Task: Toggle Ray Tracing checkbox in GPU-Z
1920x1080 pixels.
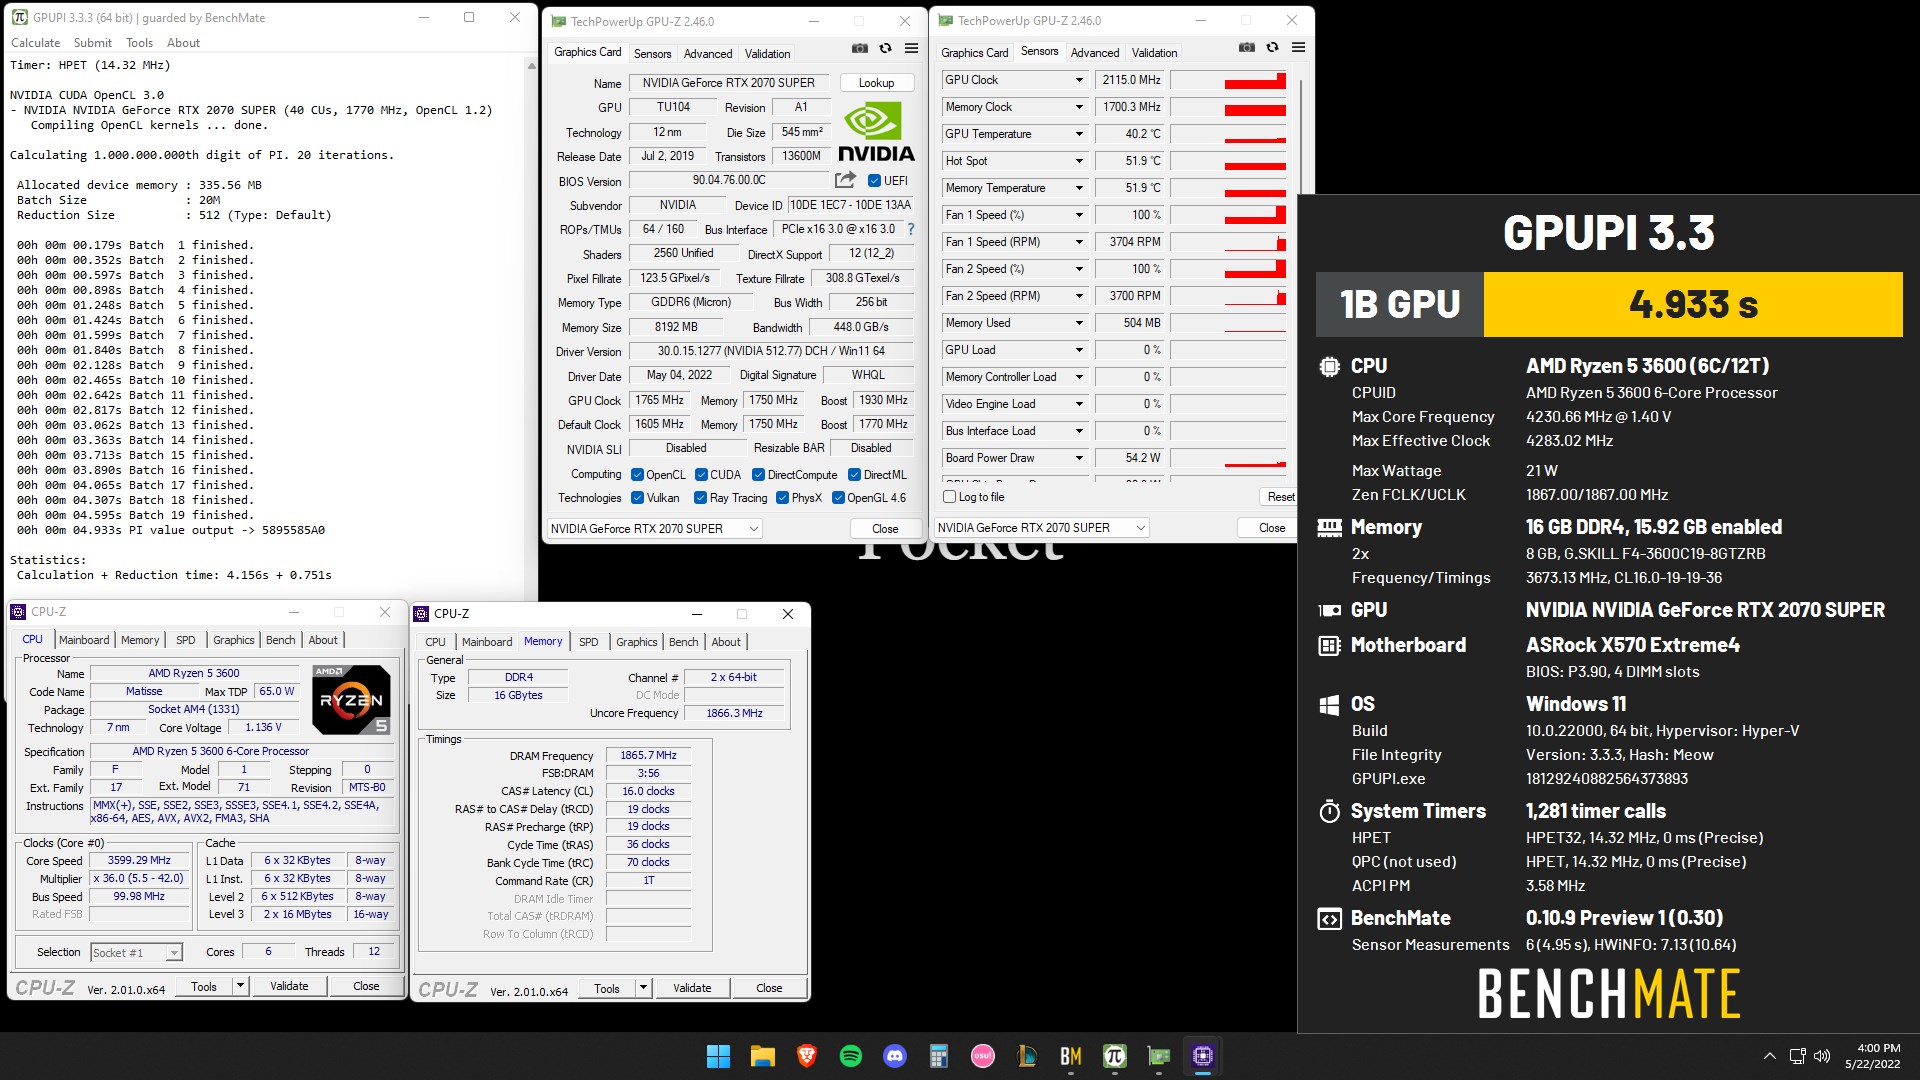Action: click(701, 498)
